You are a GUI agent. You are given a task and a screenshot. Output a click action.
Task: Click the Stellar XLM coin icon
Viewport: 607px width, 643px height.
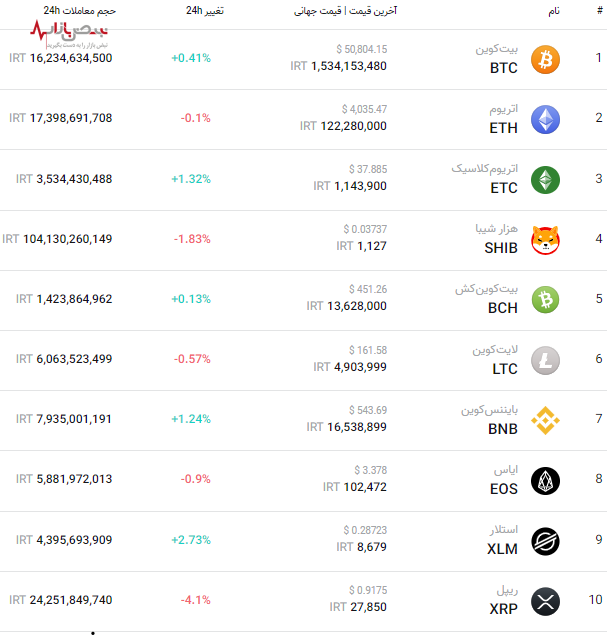(545, 541)
